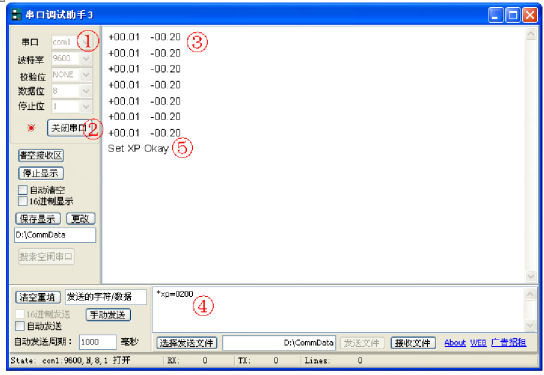Open the About link
This screenshot has width=544, height=375.
click(x=455, y=343)
